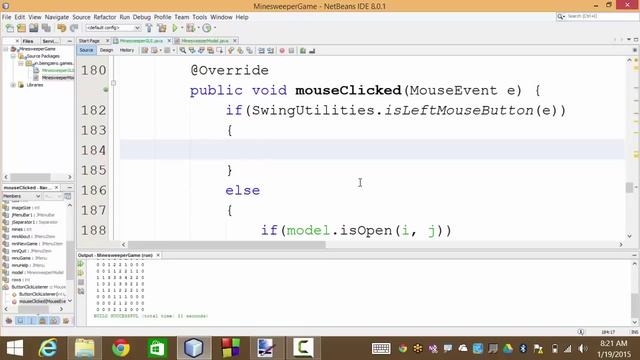Click the Chrome icon in taskbar
Screen dimensions: 640x360
tap(121, 348)
